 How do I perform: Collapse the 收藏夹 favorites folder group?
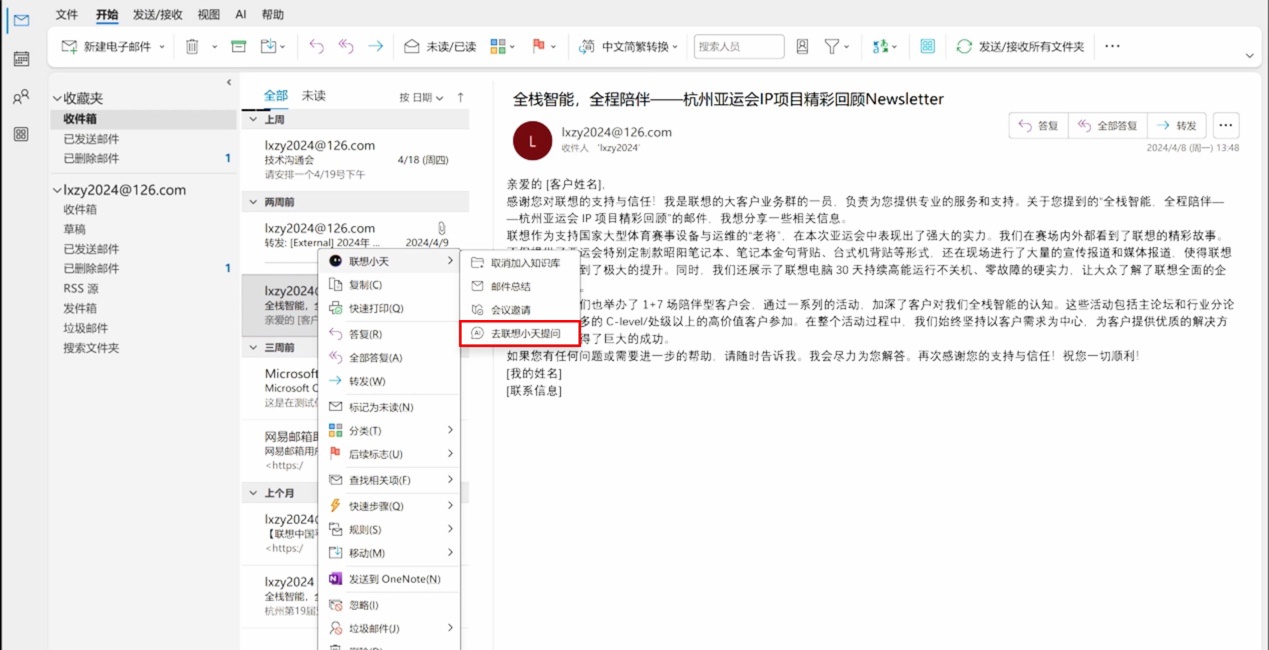57,99
